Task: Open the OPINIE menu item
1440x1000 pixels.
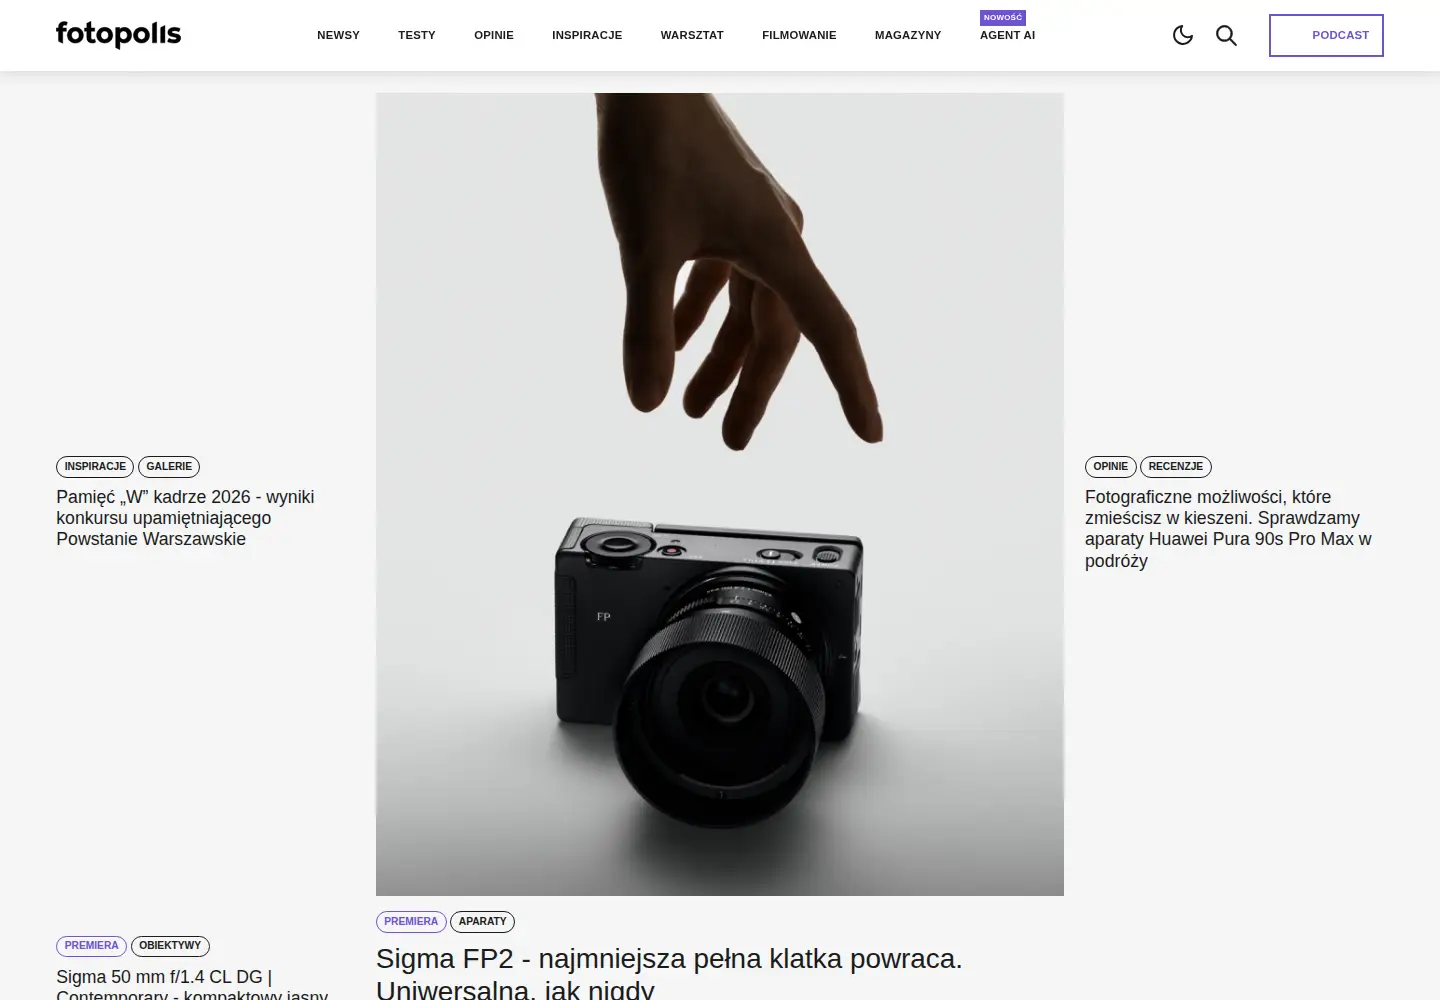Action: 494,35
